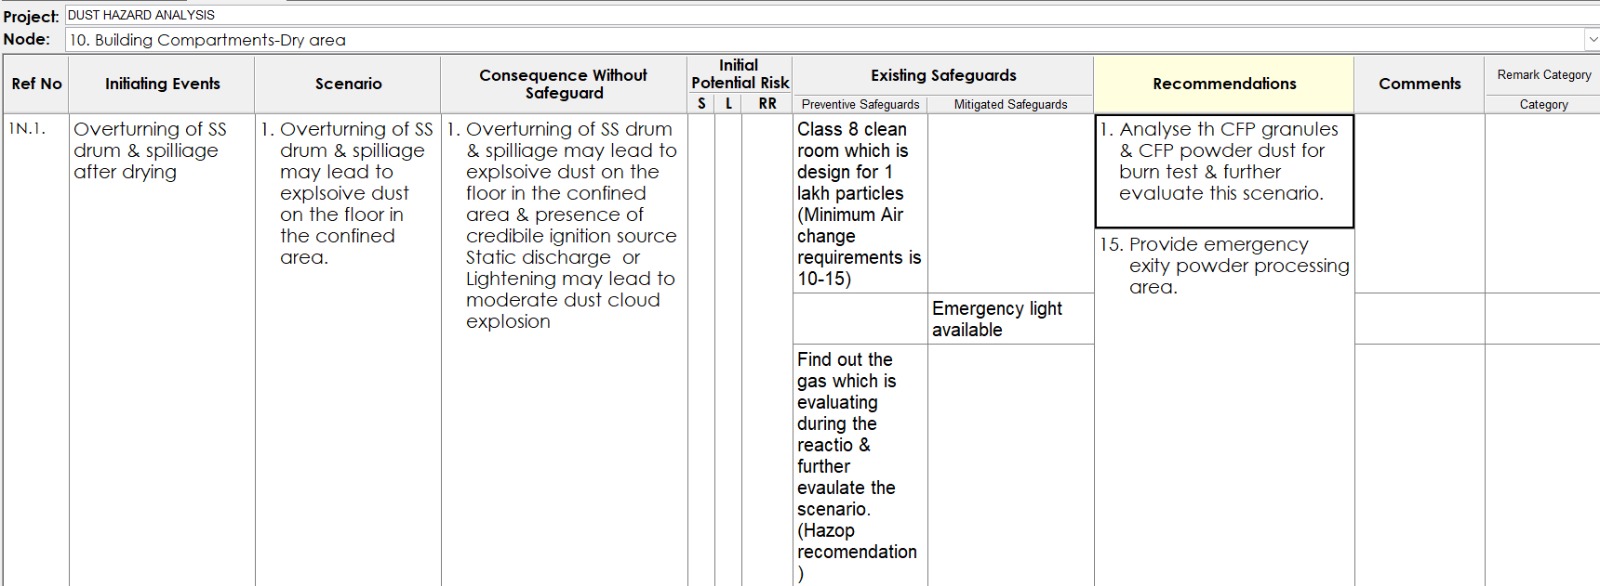Click the Scenario column header
Screen dimensions: 1600x586
pyautogui.click(x=348, y=84)
